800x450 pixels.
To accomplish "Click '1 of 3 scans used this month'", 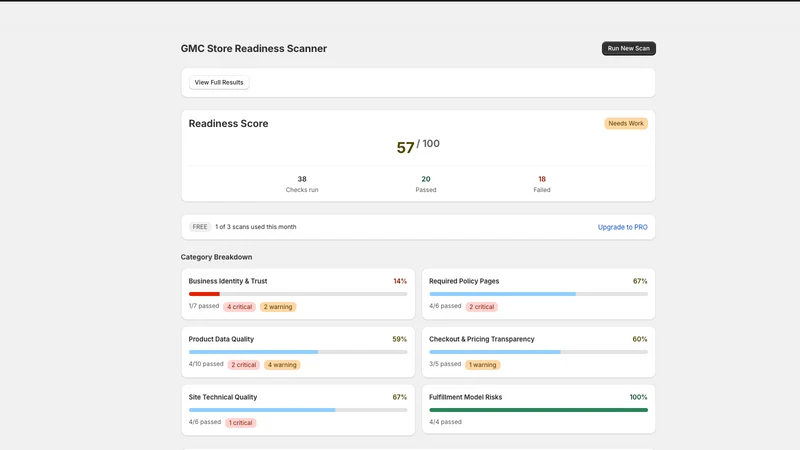I will tap(256, 227).
